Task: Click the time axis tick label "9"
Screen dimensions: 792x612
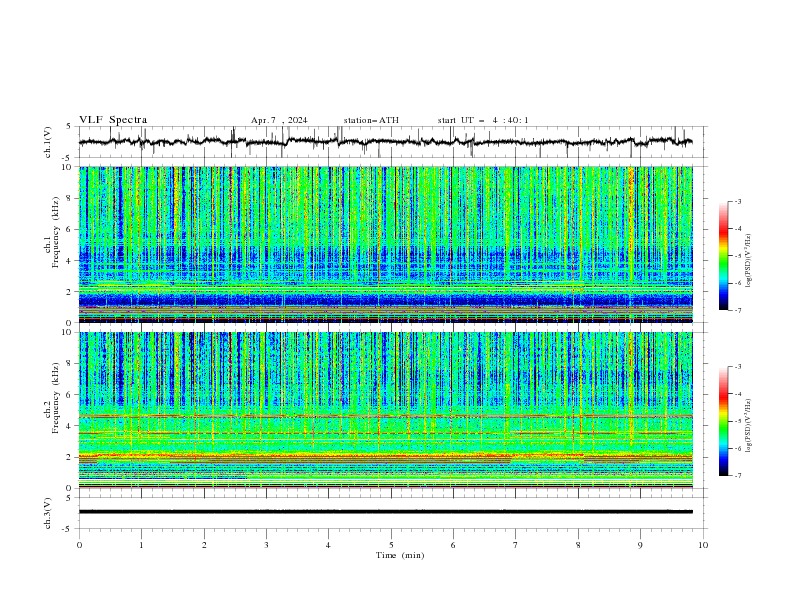Action: click(640, 545)
